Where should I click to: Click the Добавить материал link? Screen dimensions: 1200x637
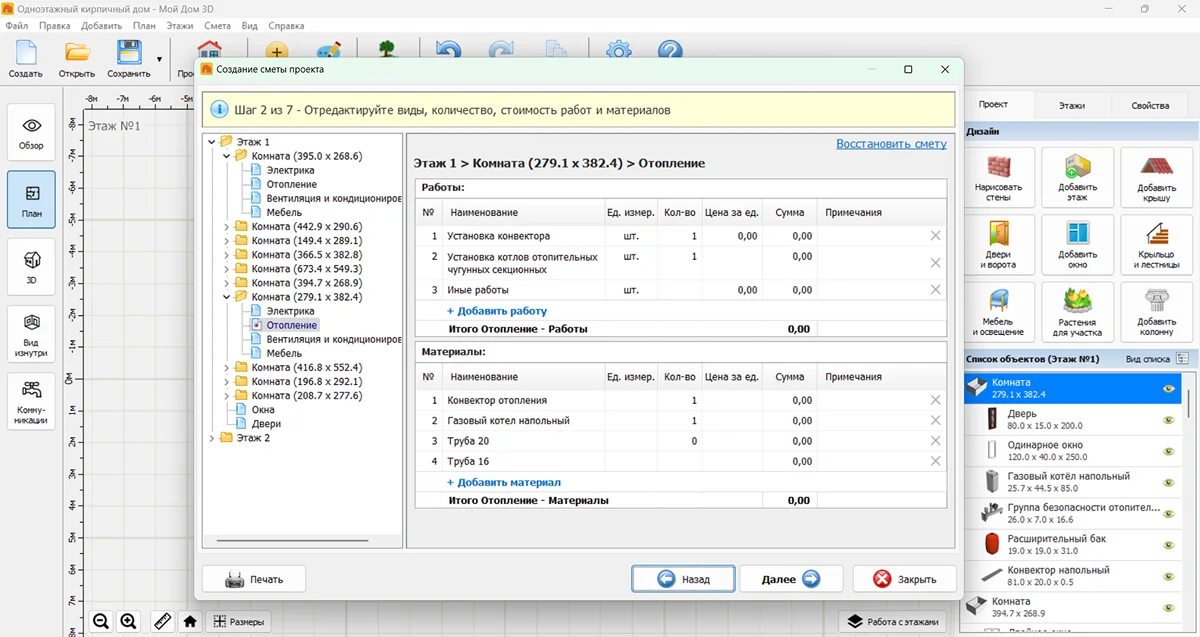(x=503, y=482)
